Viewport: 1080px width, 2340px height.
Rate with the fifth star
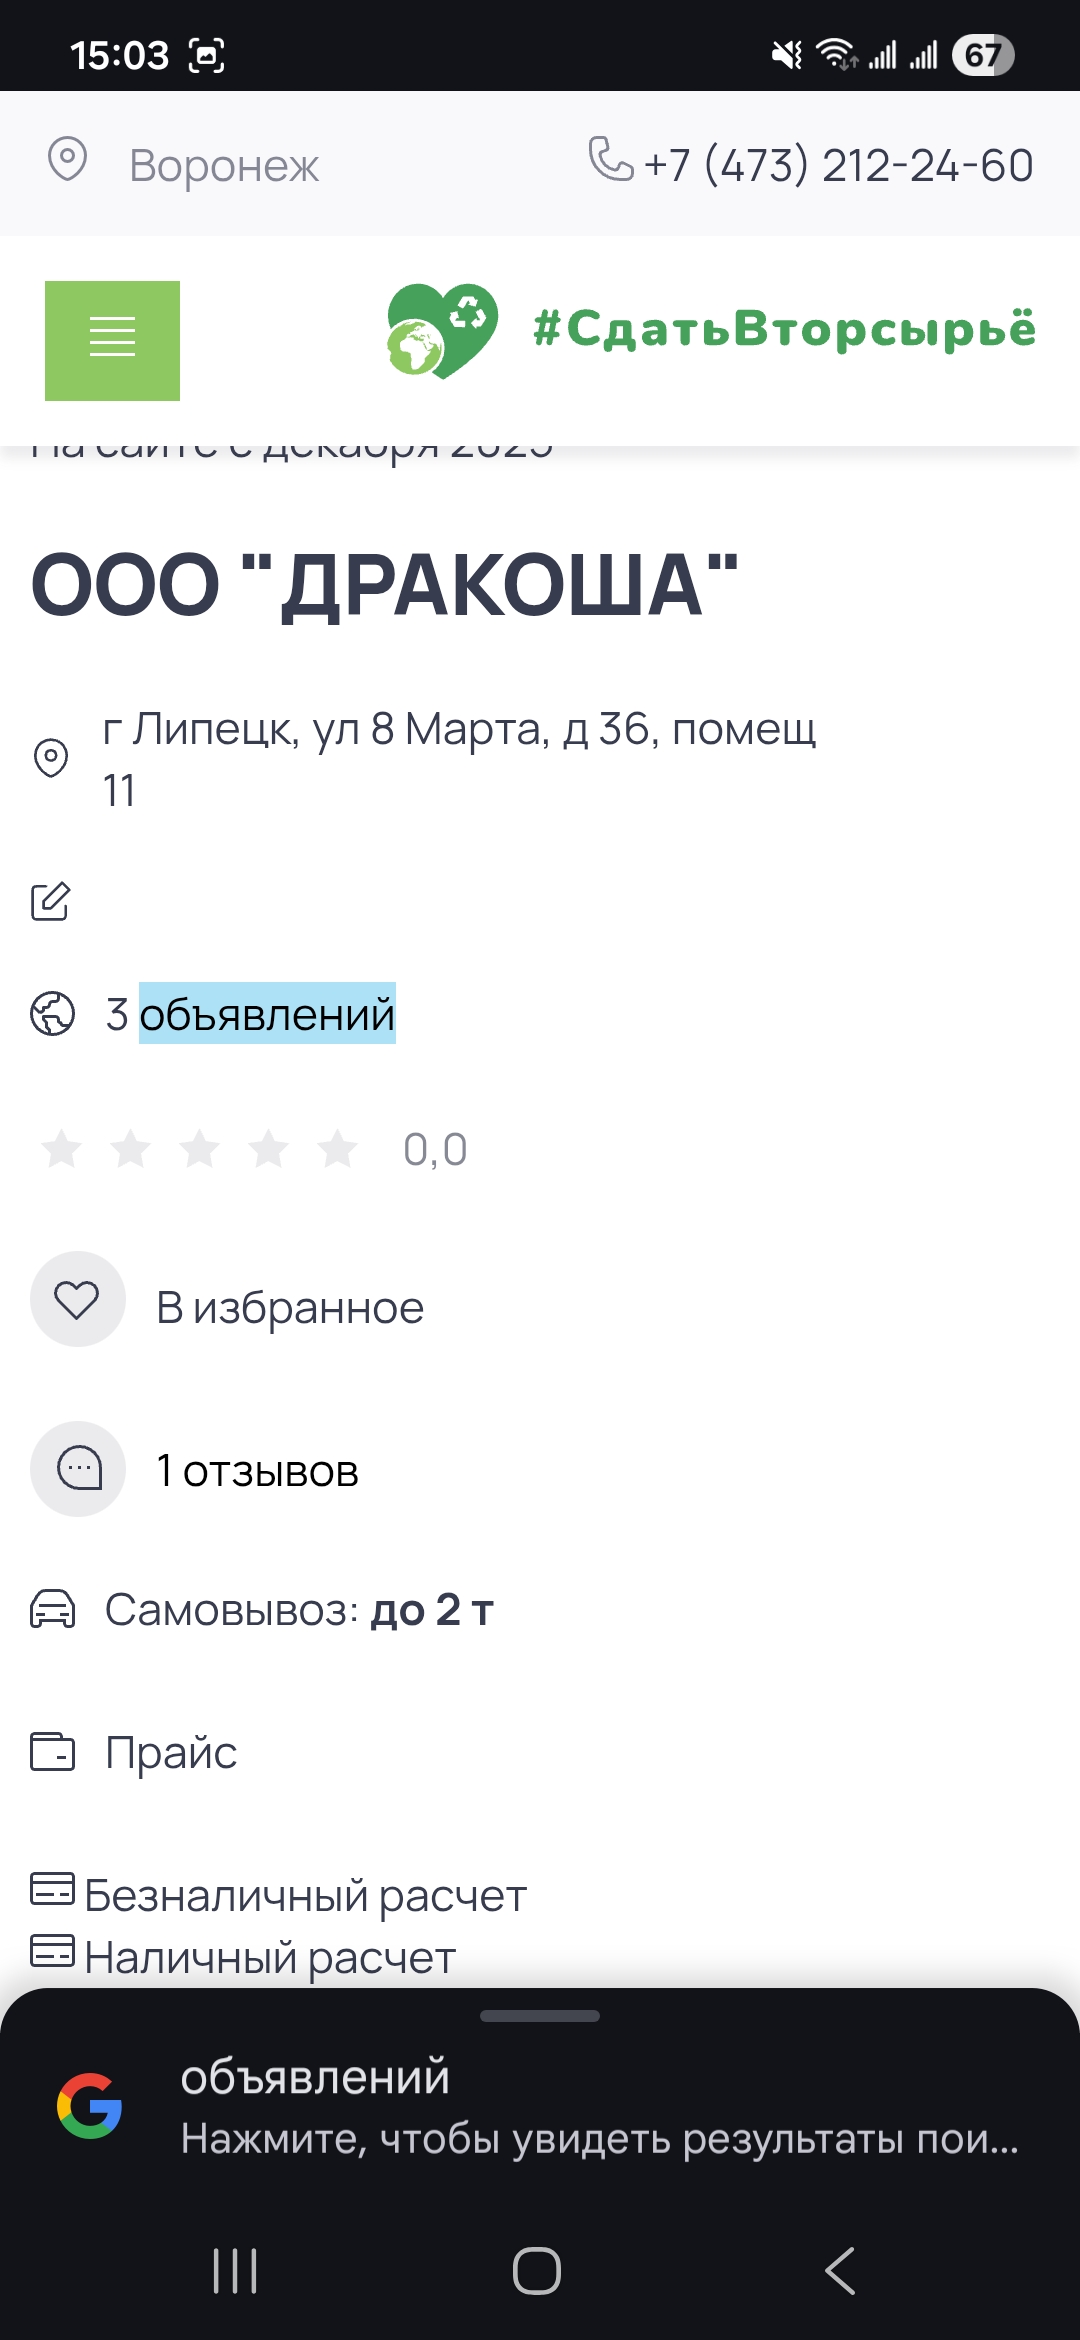338,1149
